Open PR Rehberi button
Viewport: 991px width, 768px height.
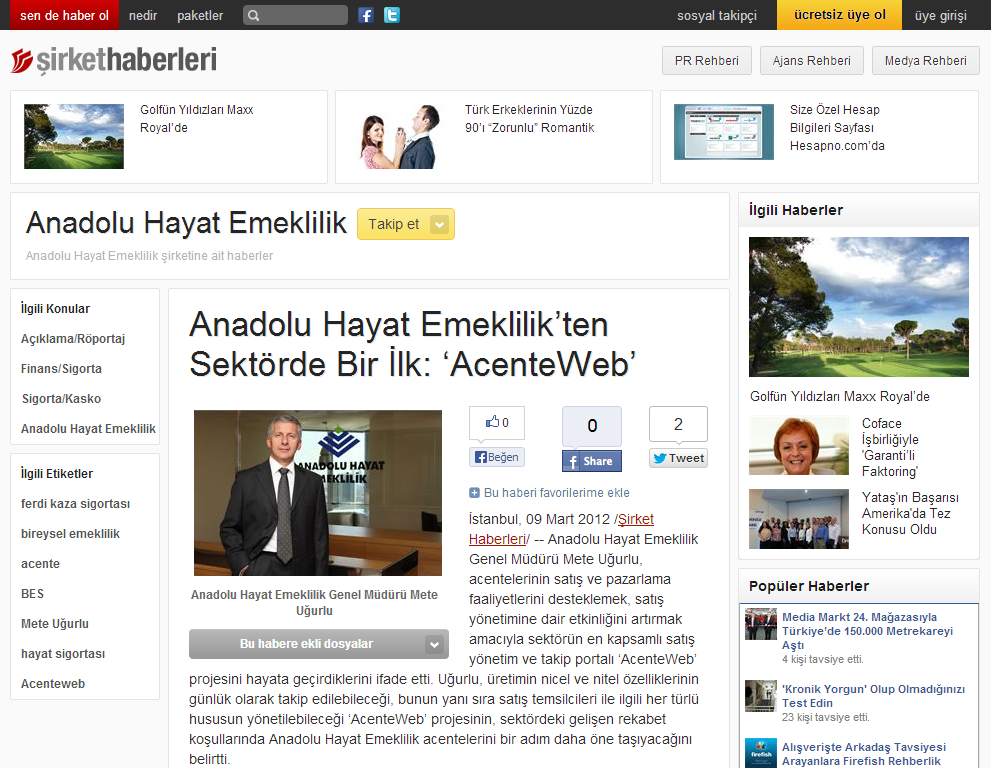(x=707, y=61)
